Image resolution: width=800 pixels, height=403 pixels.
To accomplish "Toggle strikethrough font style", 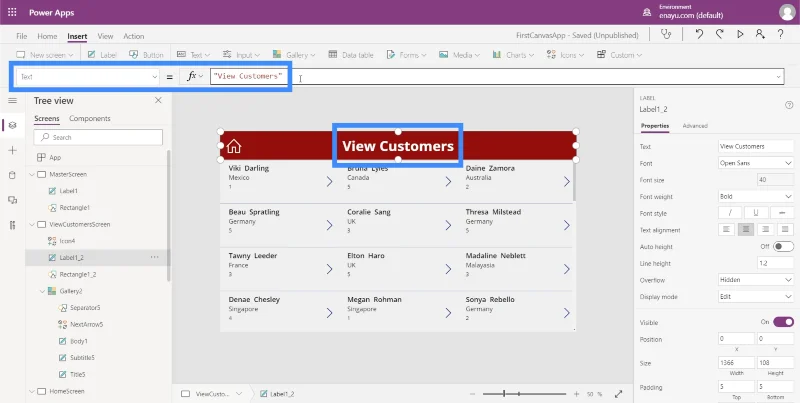I will point(782,213).
